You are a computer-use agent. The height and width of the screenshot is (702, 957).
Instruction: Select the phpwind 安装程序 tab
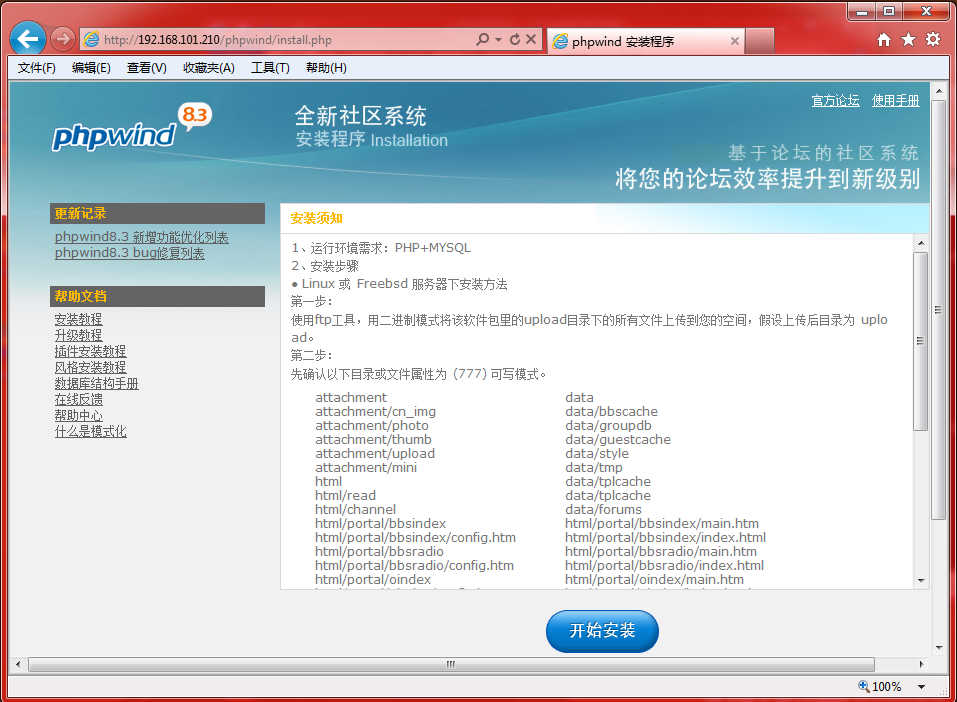tap(646, 41)
